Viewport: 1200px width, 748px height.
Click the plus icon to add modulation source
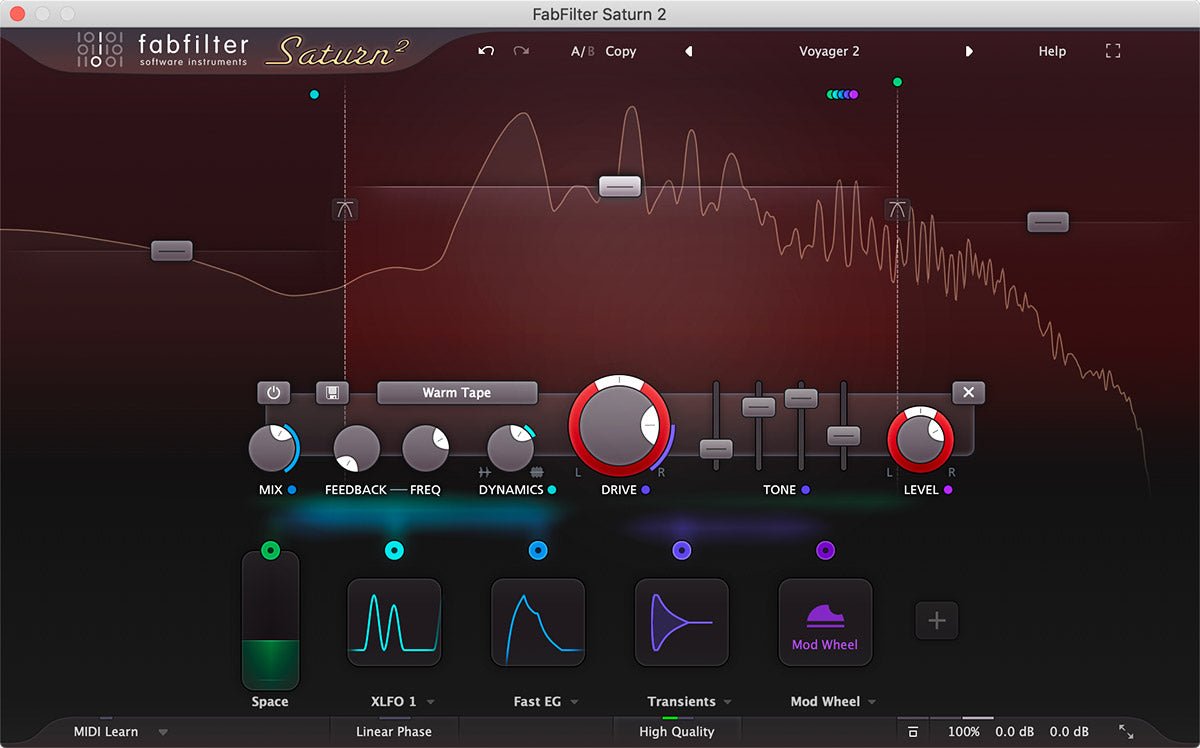pyautogui.click(x=937, y=621)
